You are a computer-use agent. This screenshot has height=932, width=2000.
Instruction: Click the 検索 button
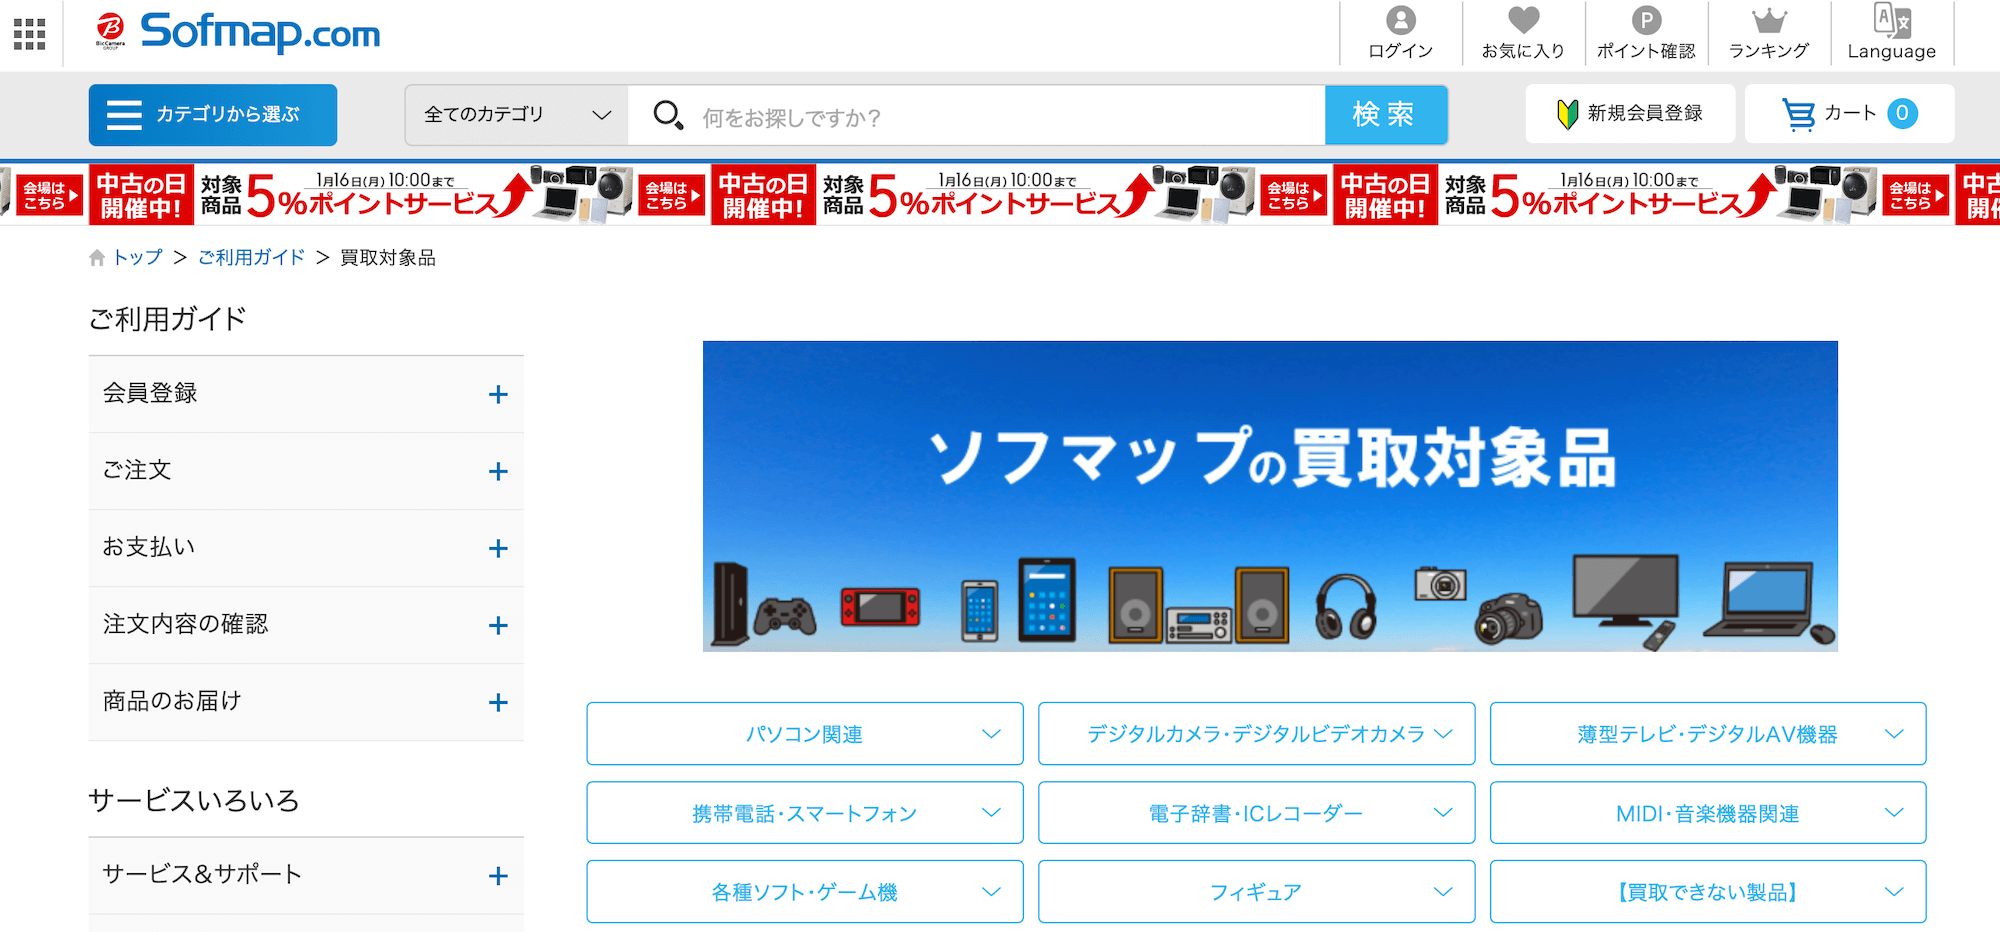[x=1386, y=115]
